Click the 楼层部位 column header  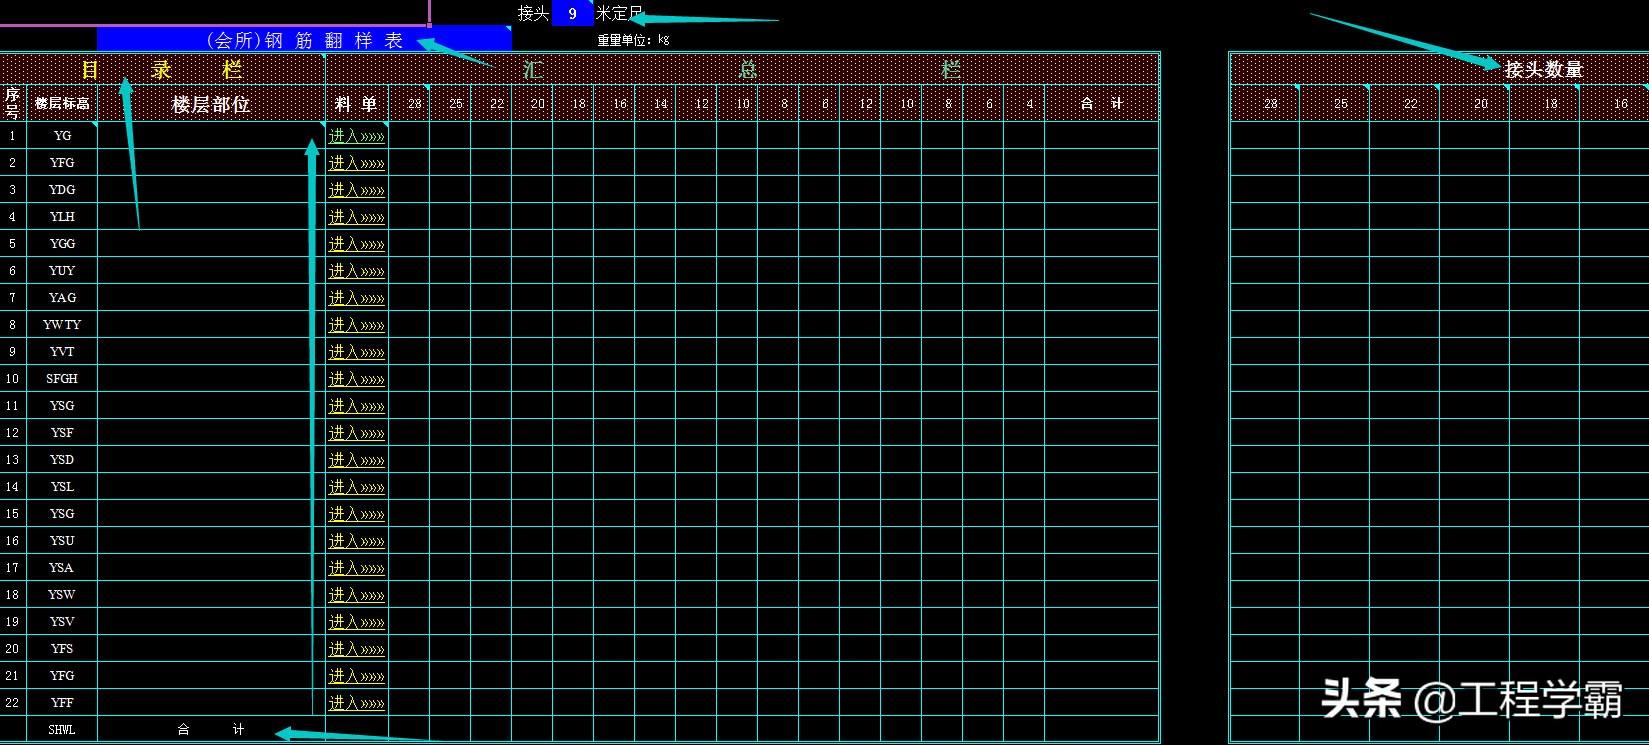tap(211, 104)
